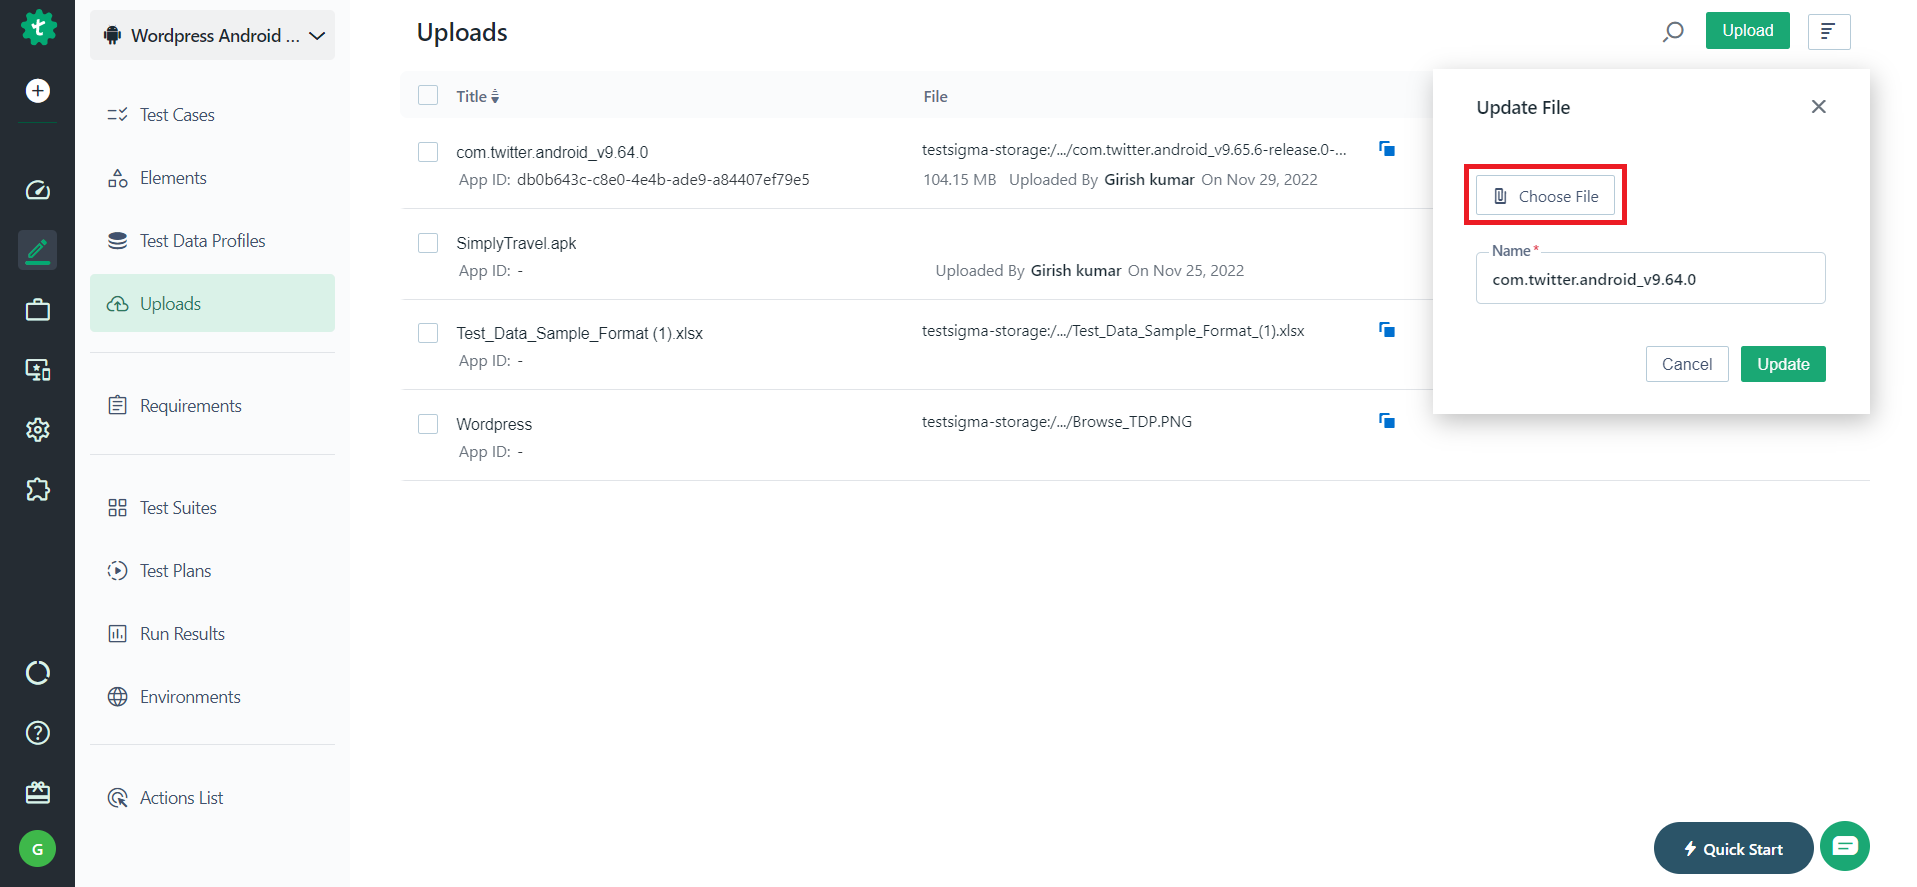Screen dimensions: 1917x887
Task: Click SimplyTravel.apk title
Action: tap(516, 243)
